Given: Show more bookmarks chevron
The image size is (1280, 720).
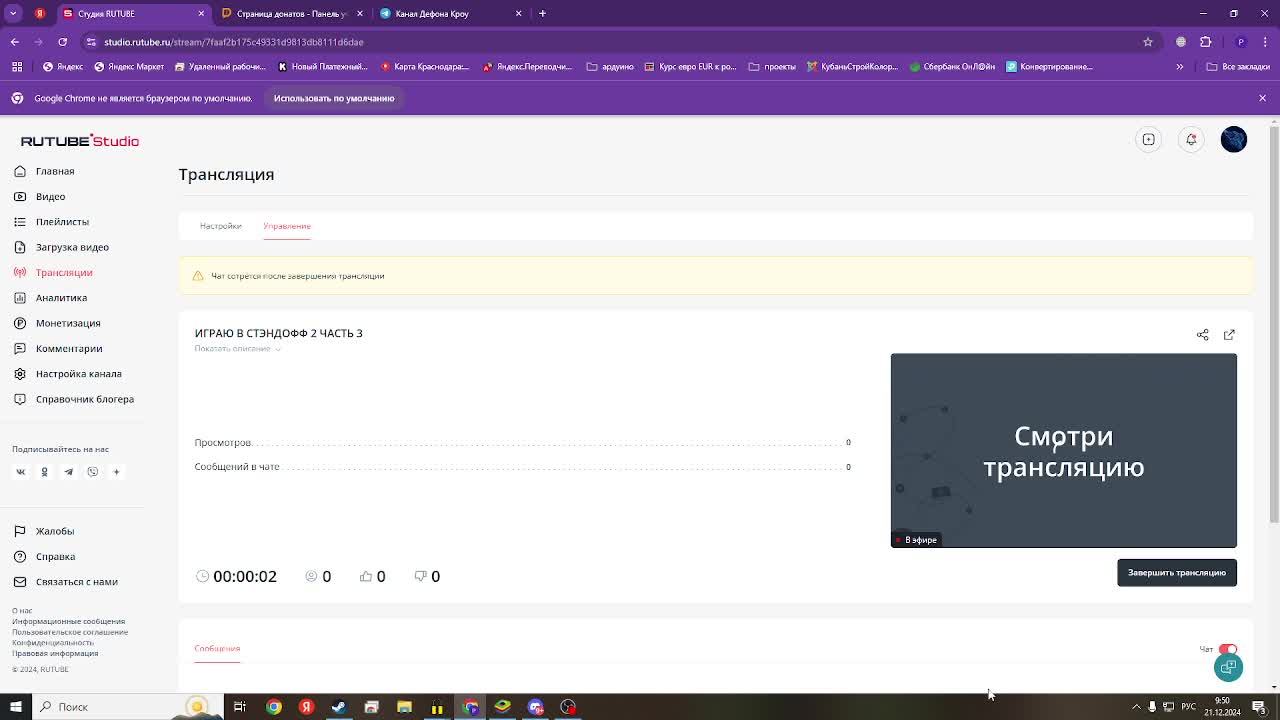Looking at the screenshot, I should [x=1179, y=67].
